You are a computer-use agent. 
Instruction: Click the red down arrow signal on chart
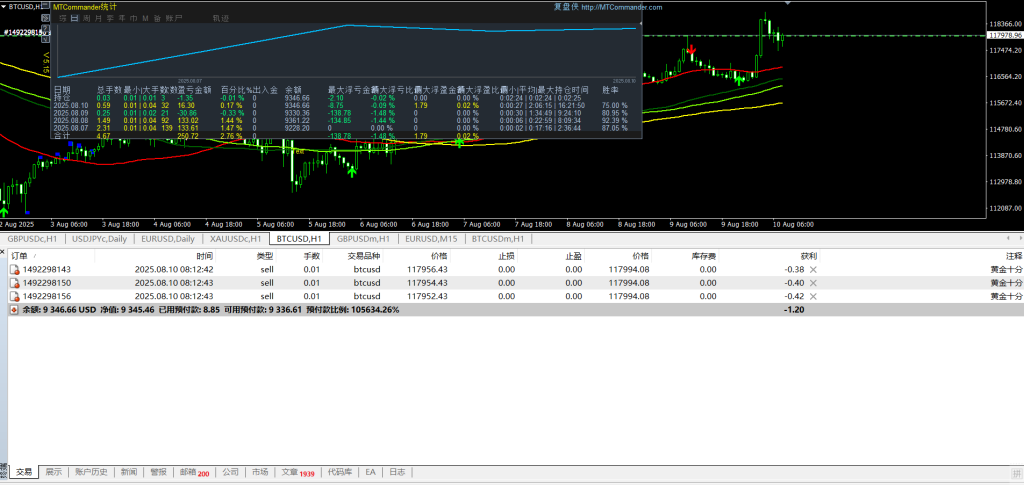692,48
